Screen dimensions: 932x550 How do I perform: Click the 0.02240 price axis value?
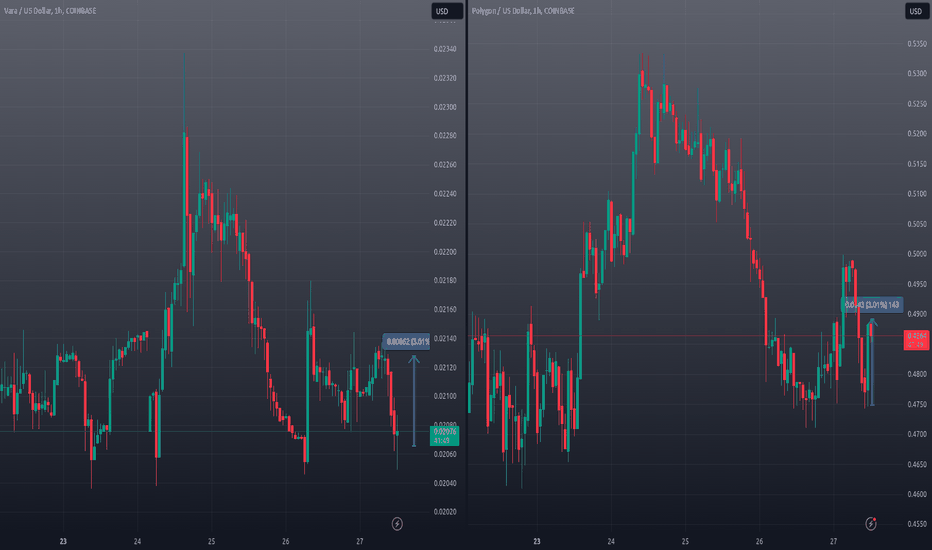445,194
